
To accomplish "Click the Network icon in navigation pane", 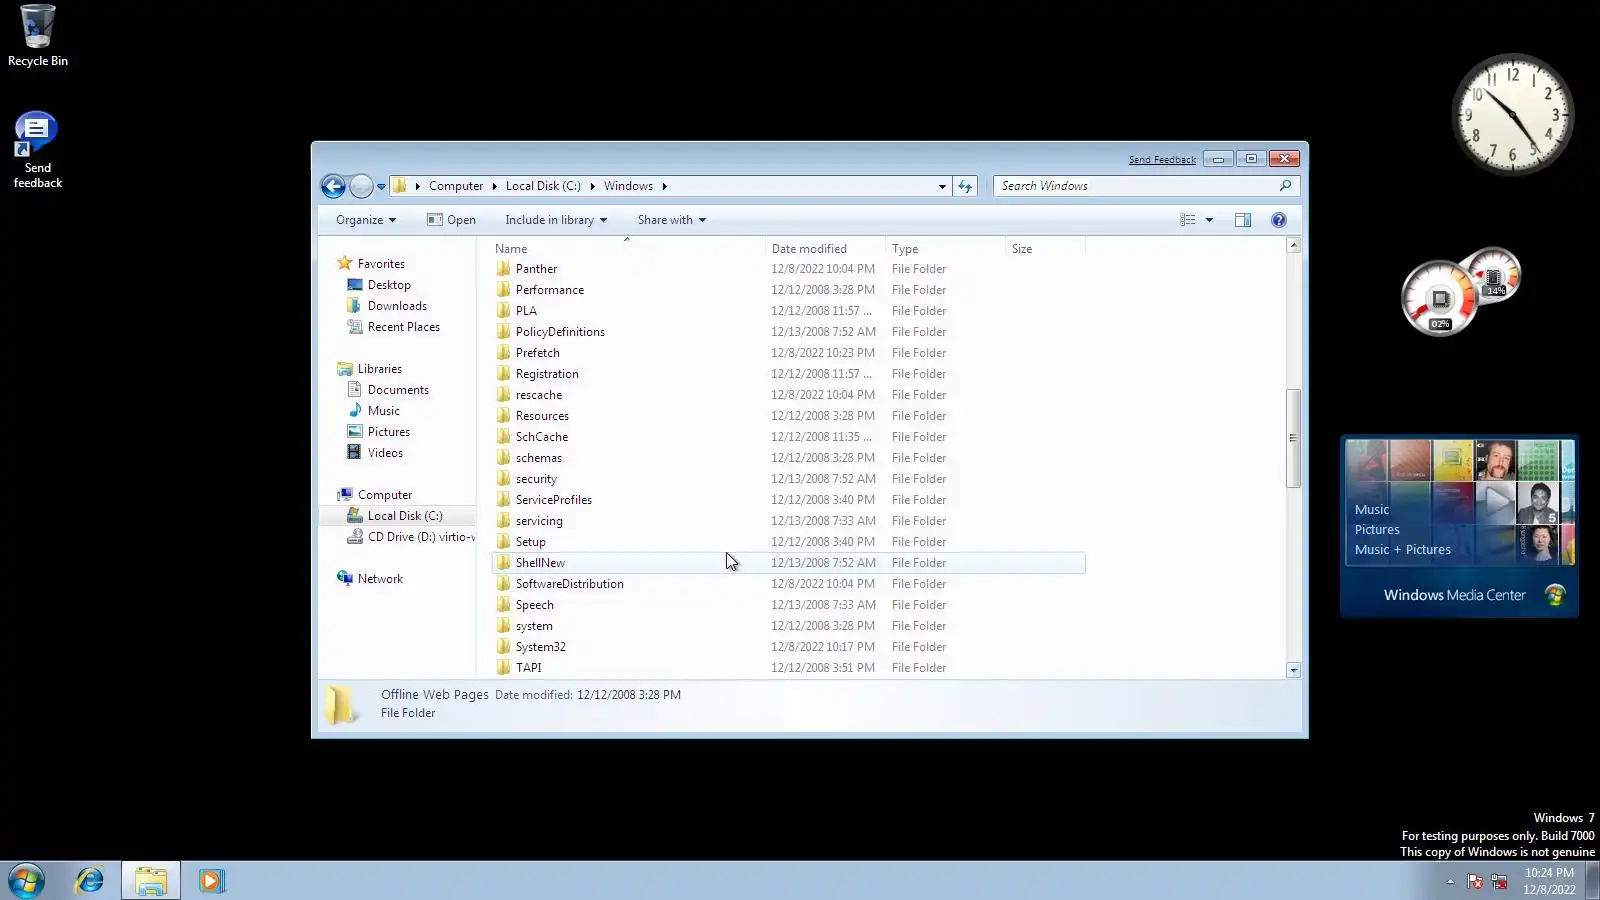I will click(x=345, y=579).
